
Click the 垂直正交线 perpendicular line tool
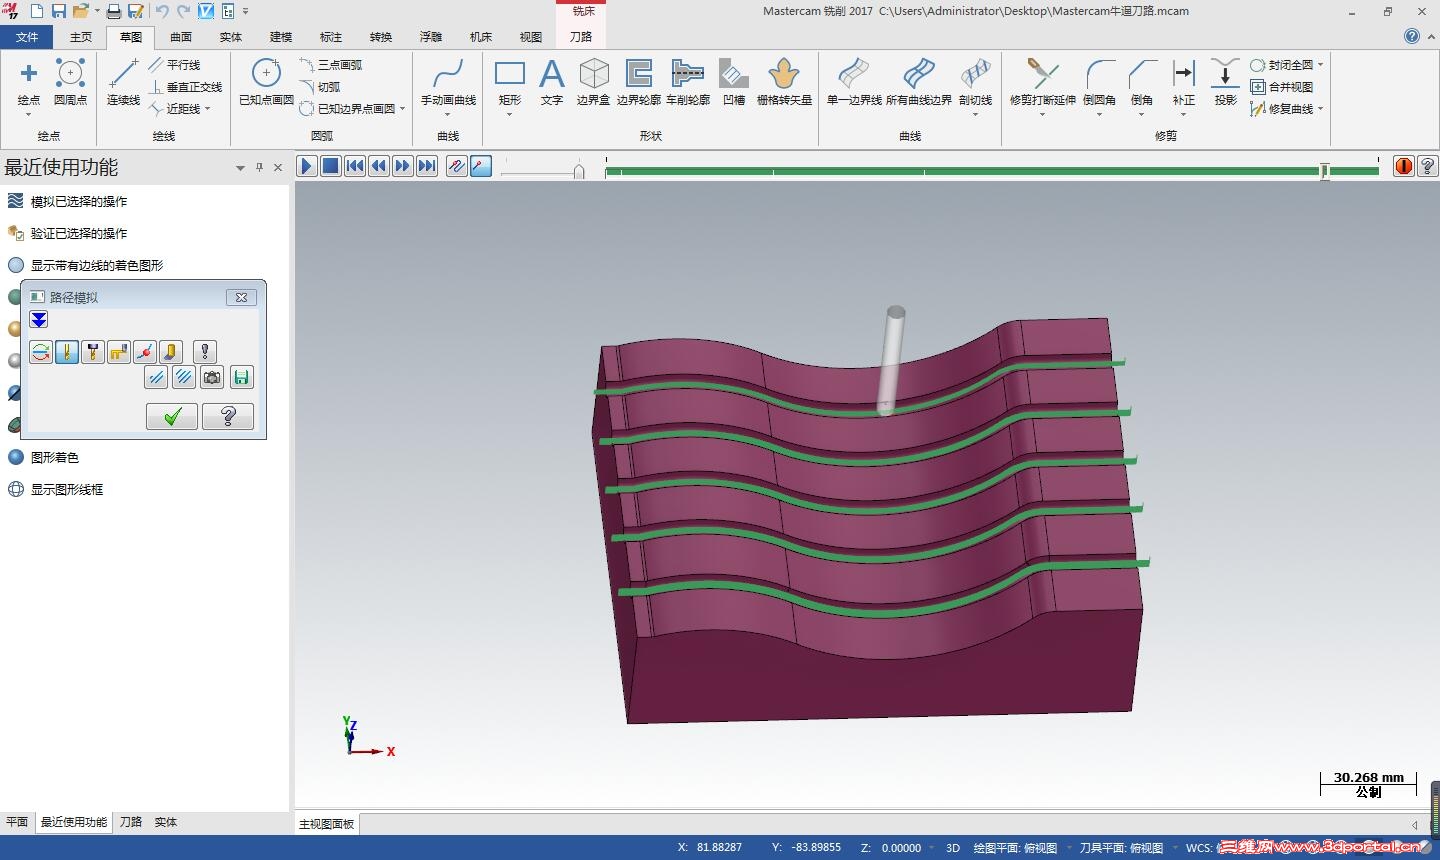pos(186,87)
